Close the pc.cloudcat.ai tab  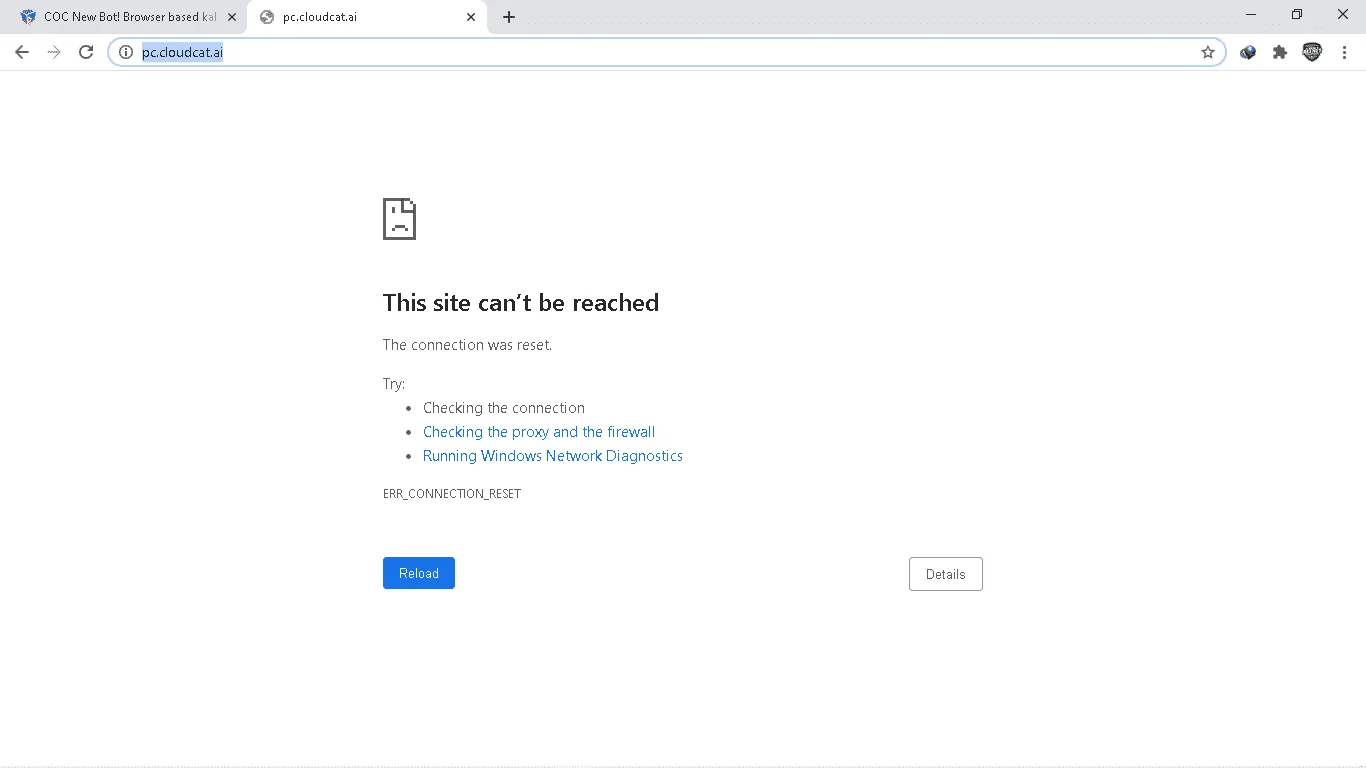[x=471, y=17]
